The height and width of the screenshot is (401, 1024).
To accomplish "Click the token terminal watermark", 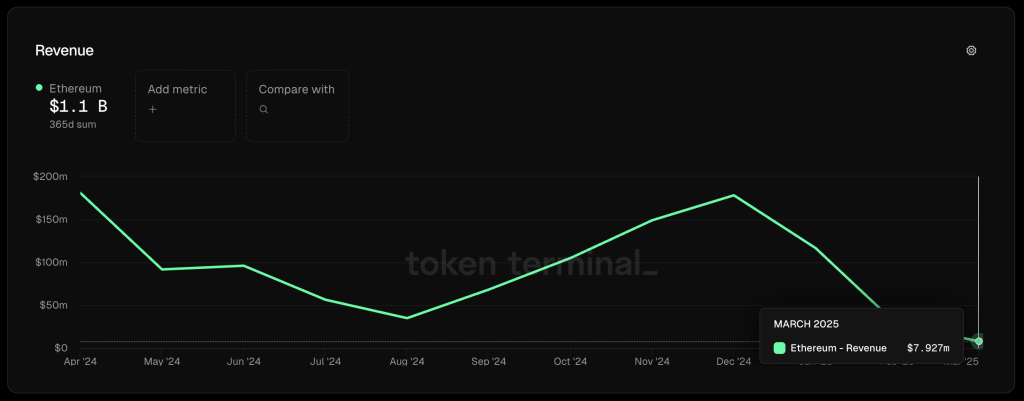I will (x=531, y=263).
